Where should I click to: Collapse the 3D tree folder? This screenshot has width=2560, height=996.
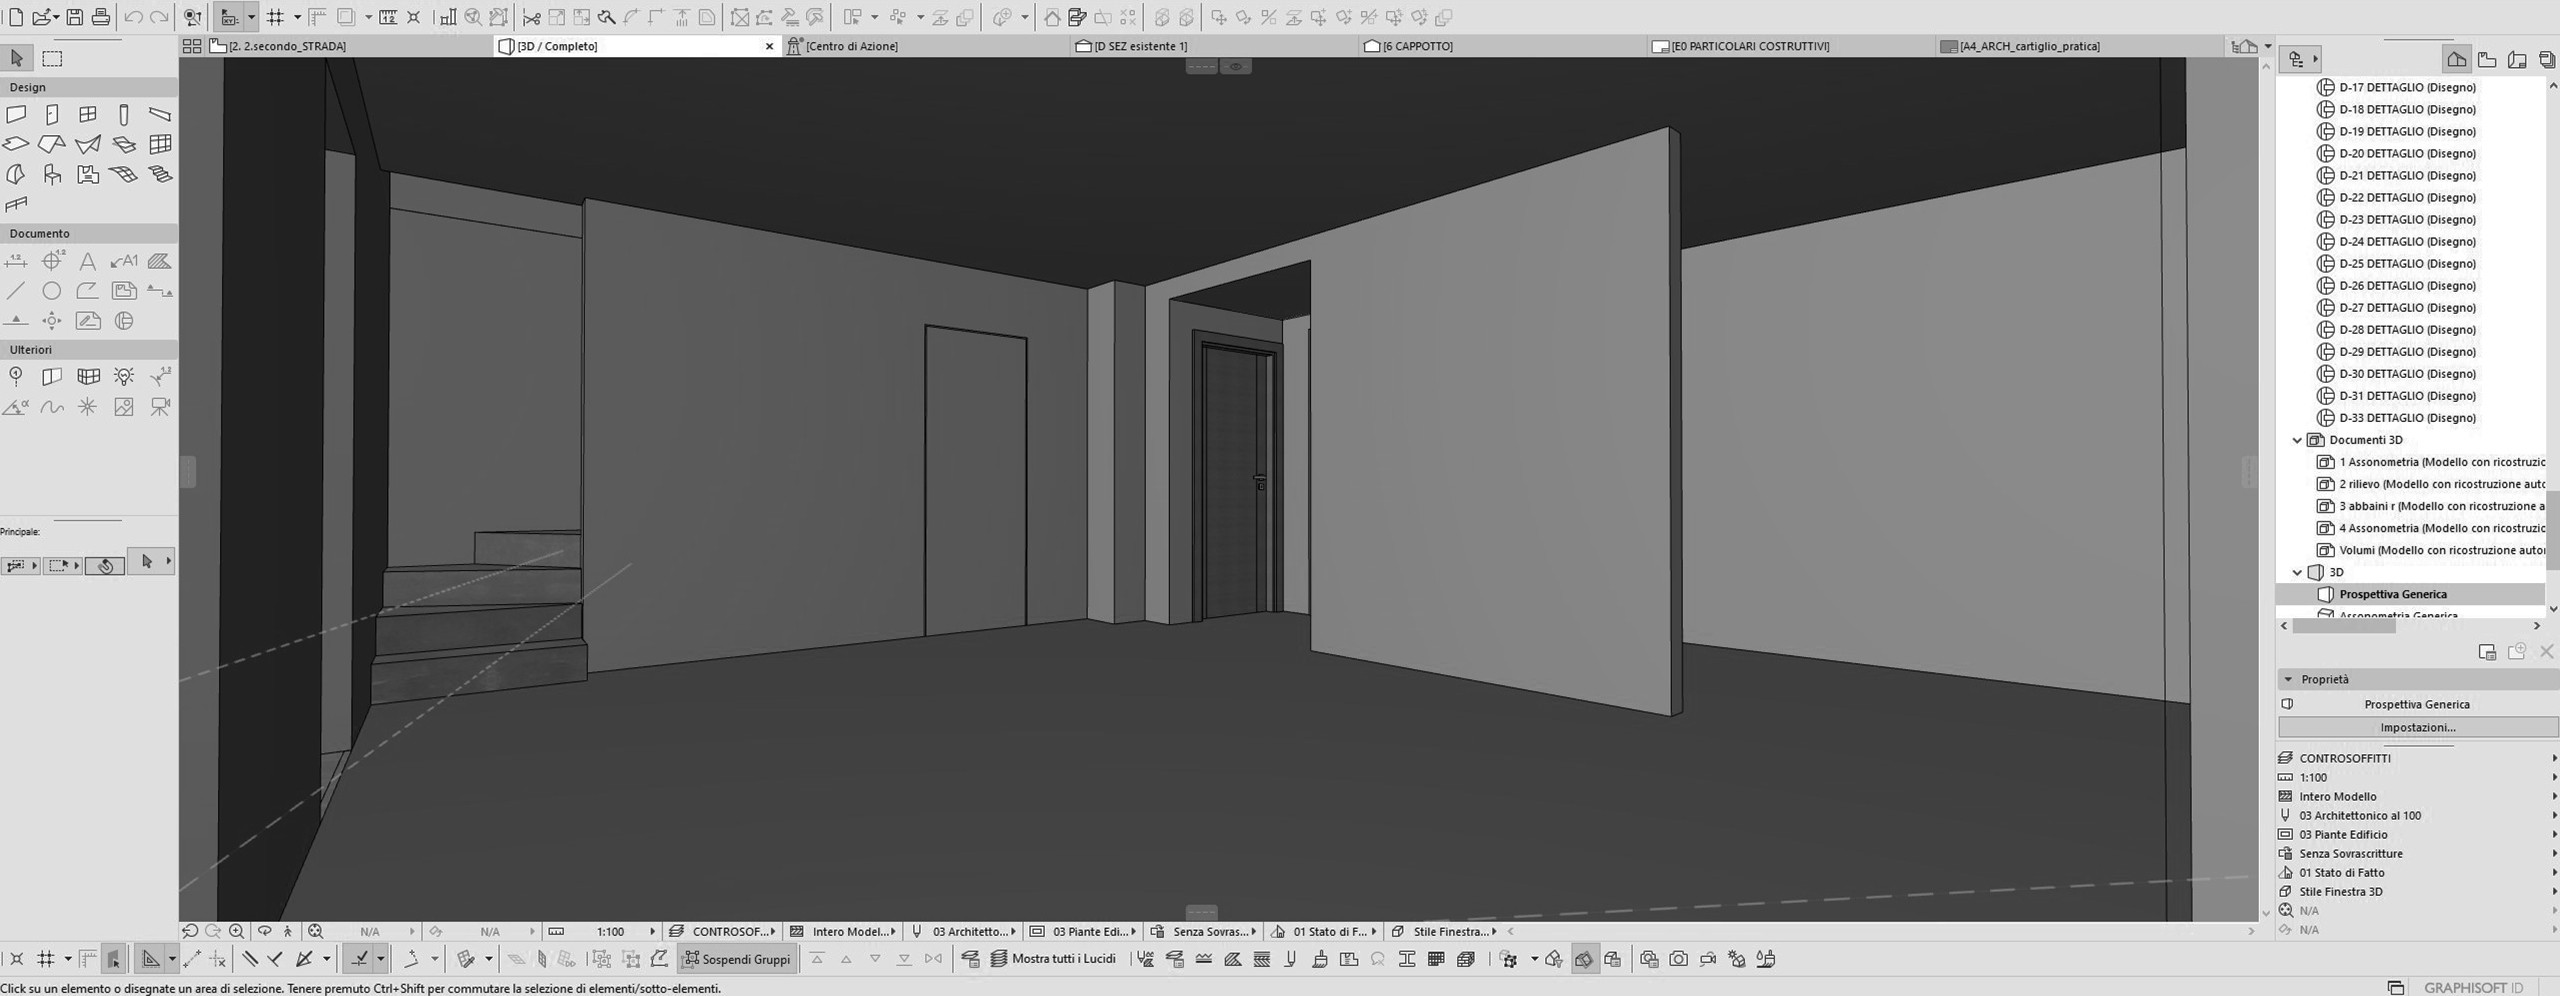[x=2297, y=572]
